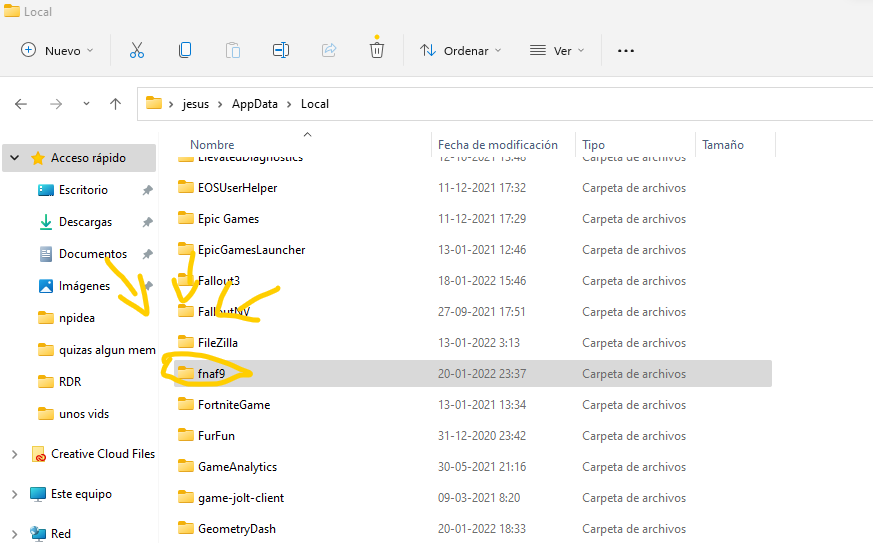Click chevron after jesus in address bar
Viewport: 873px width, 543px height.
(220, 104)
